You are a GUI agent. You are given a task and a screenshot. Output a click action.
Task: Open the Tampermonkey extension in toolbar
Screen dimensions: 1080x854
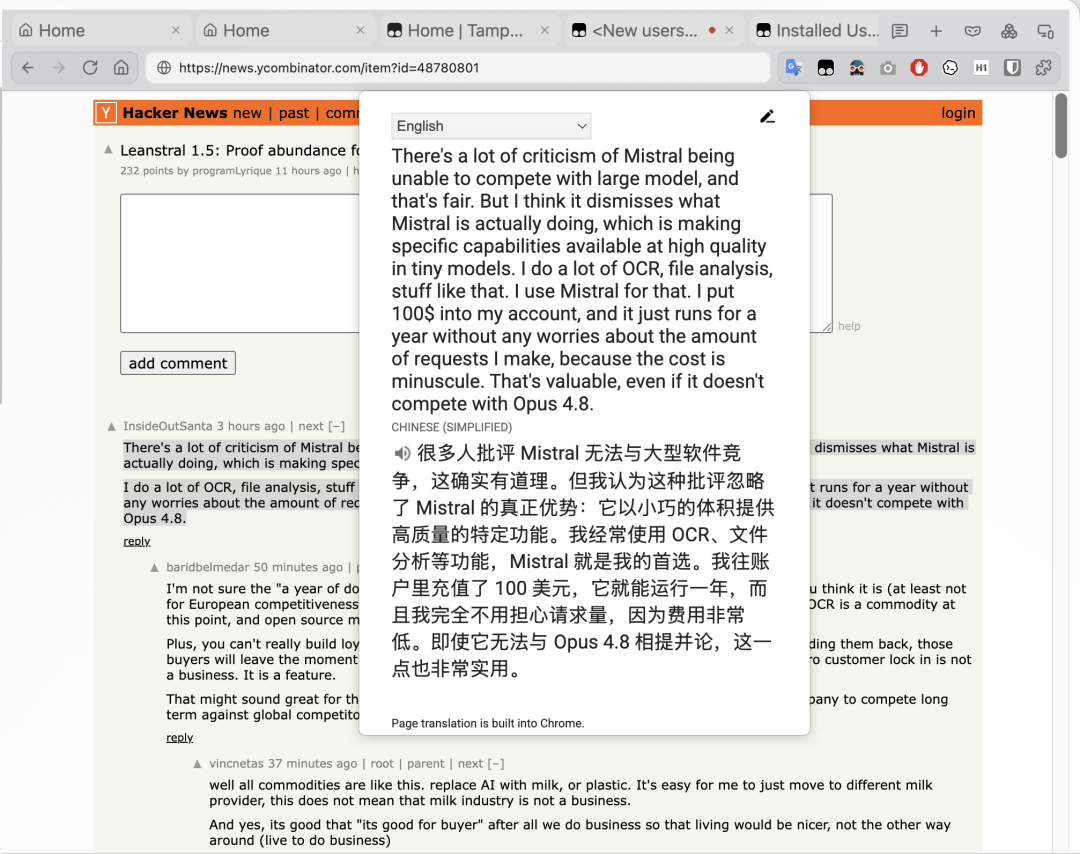[x=825, y=67]
